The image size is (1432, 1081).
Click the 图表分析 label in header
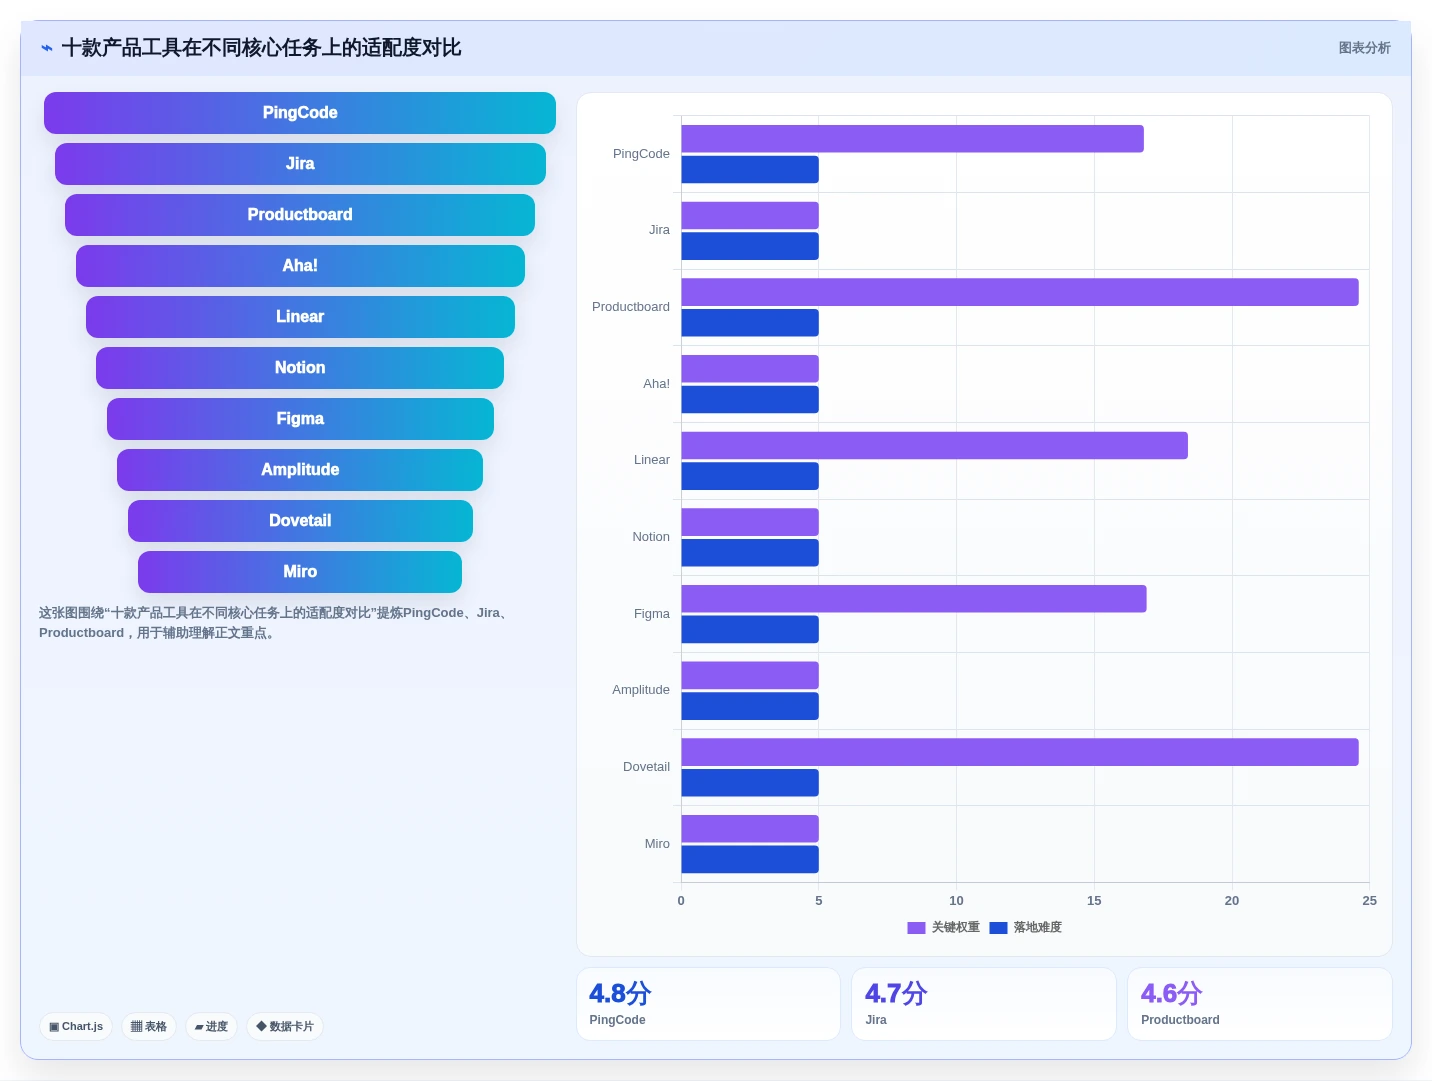[1364, 48]
